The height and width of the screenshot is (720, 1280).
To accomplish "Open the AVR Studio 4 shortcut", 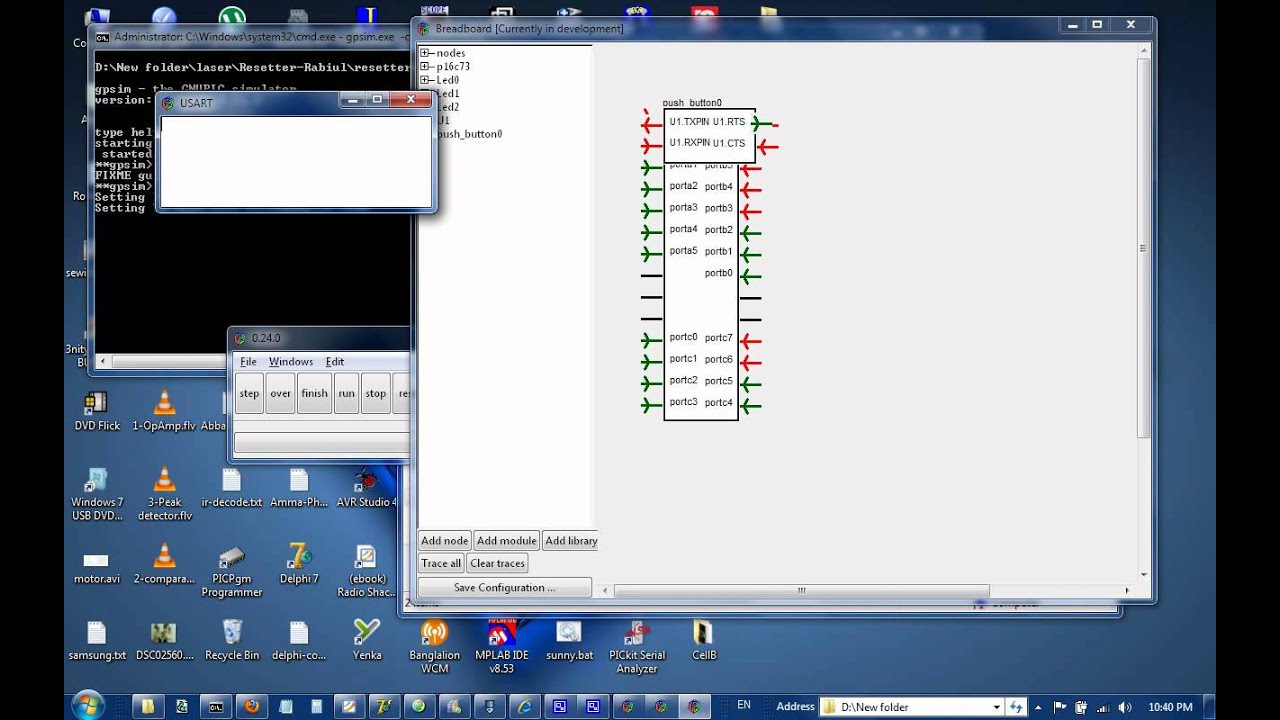I will coord(366,487).
